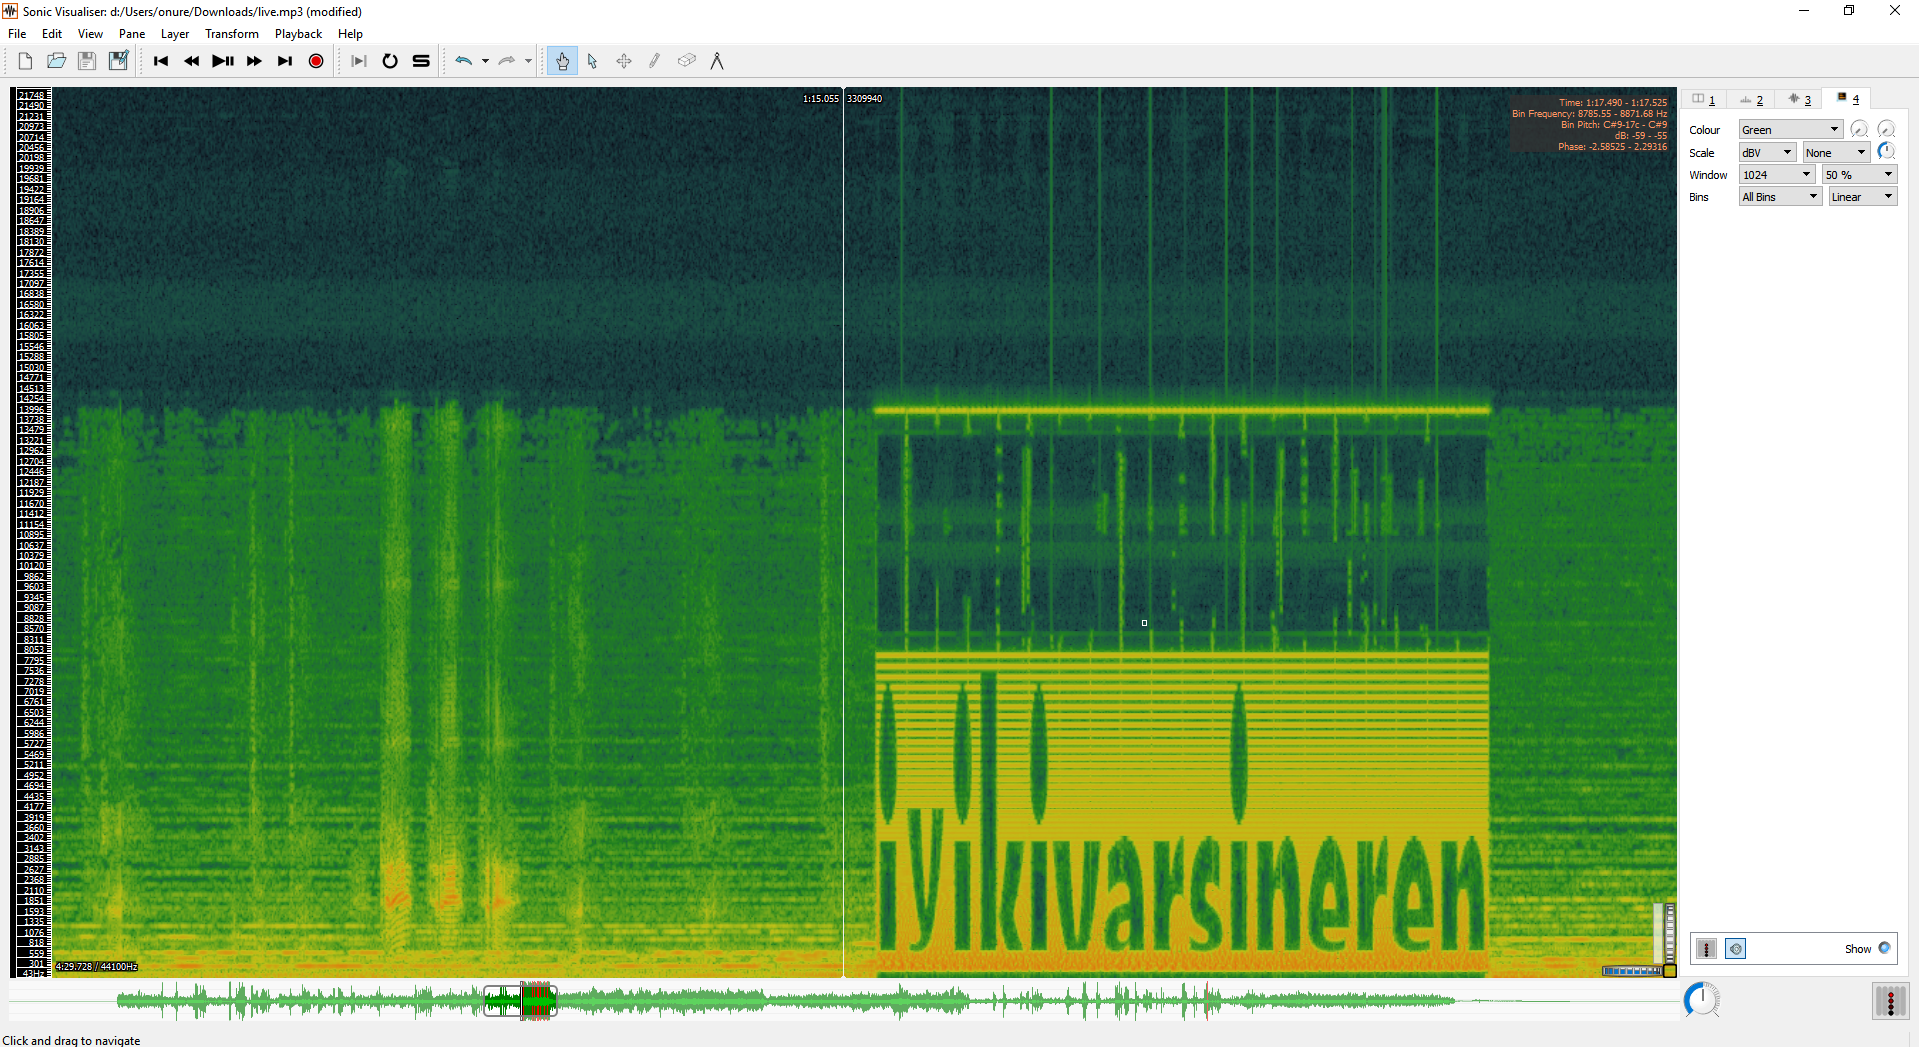Toggle Solo Current Pane S icon

click(x=421, y=61)
